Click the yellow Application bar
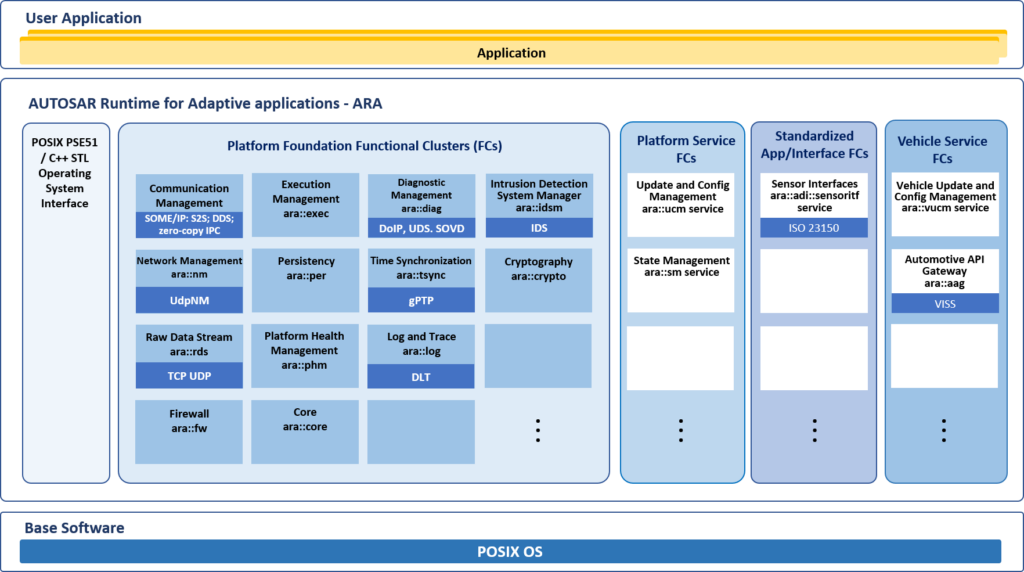 click(x=511, y=53)
